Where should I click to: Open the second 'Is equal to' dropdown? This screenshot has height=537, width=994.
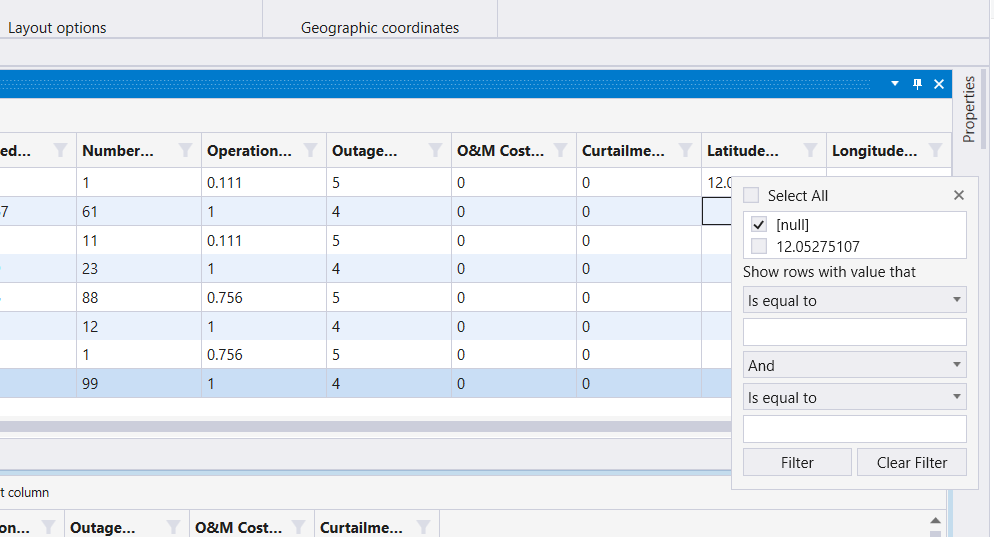pos(855,398)
